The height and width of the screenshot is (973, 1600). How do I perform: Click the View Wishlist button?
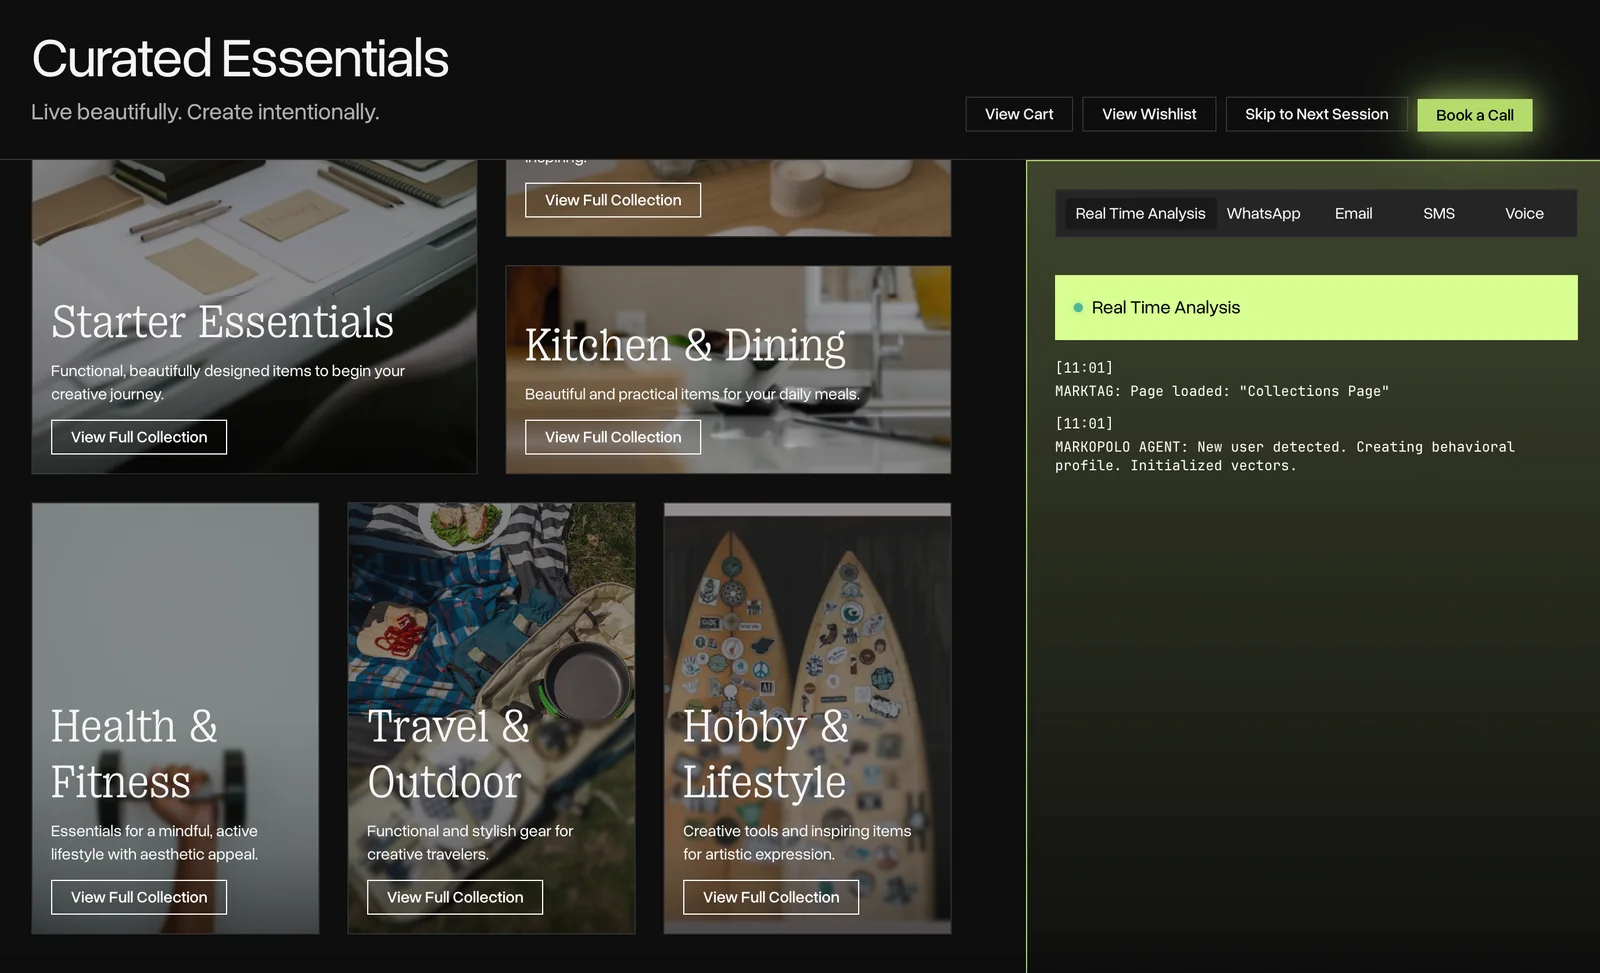[x=1148, y=114]
